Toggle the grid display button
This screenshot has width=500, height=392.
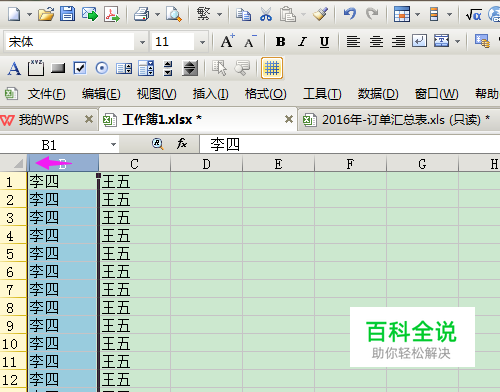pos(272,68)
